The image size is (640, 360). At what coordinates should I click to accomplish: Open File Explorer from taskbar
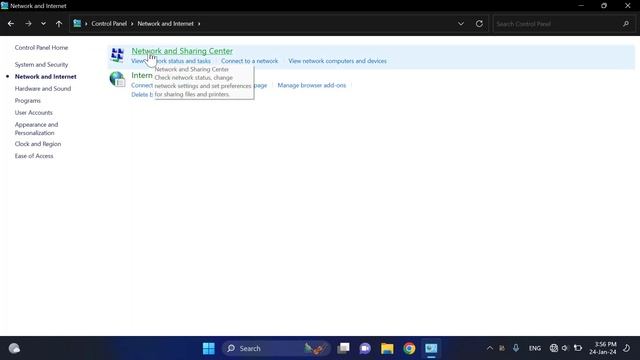coord(387,348)
